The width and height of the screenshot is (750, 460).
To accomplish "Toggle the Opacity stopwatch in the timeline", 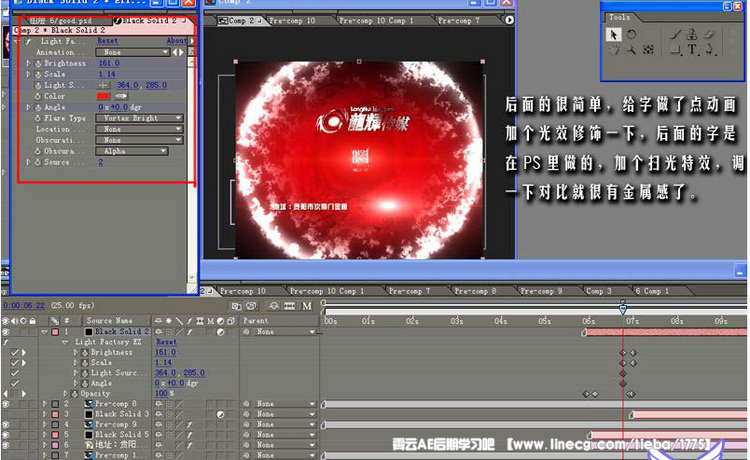I will [x=75, y=394].
